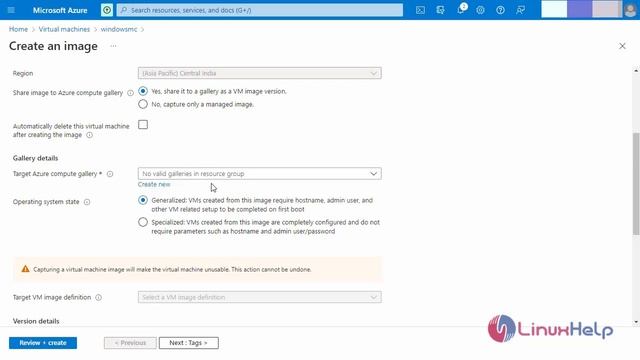Open the Directories and subscriptions filter icon

440,10
